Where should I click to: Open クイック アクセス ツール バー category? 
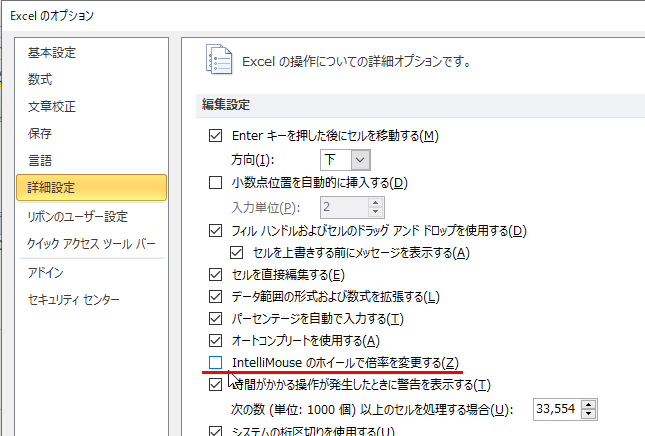(x=91, y=244)
